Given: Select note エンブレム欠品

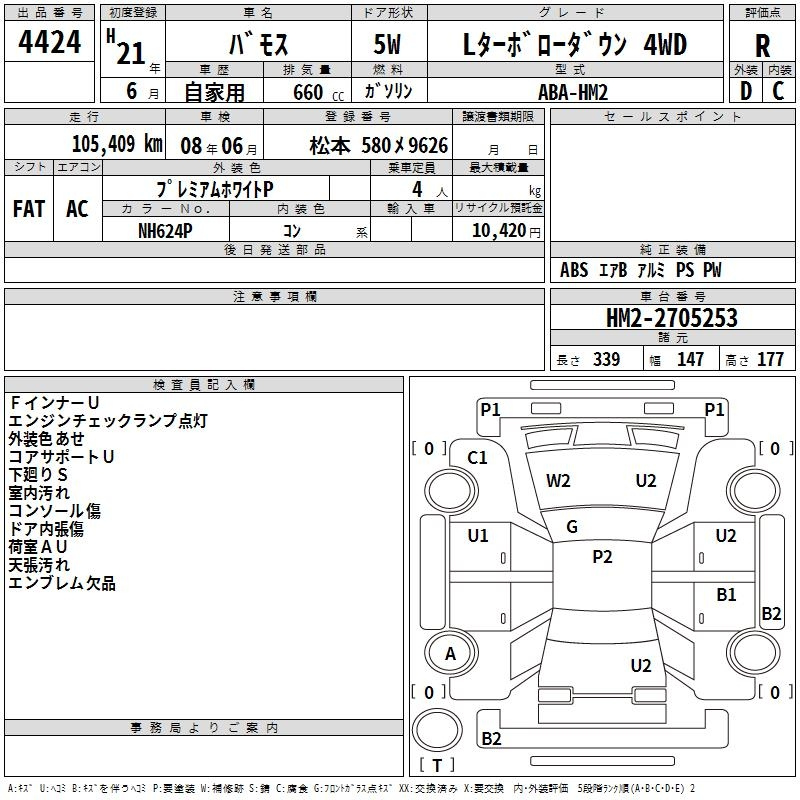Looking at the screenshot, I should (x=62, y=583).
